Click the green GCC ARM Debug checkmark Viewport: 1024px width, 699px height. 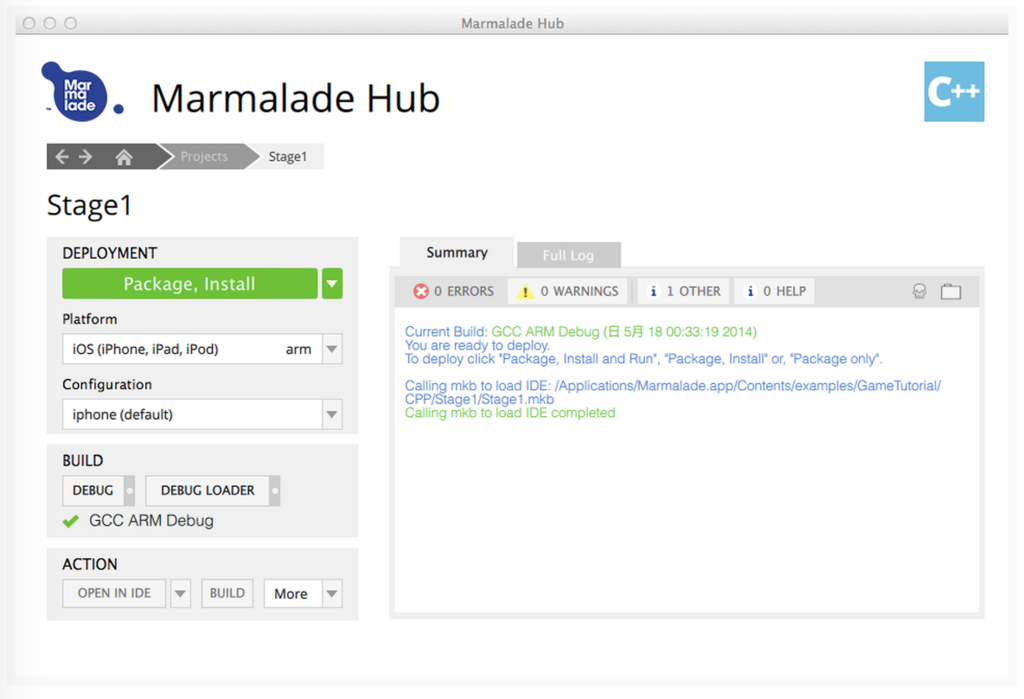(71, 521)
